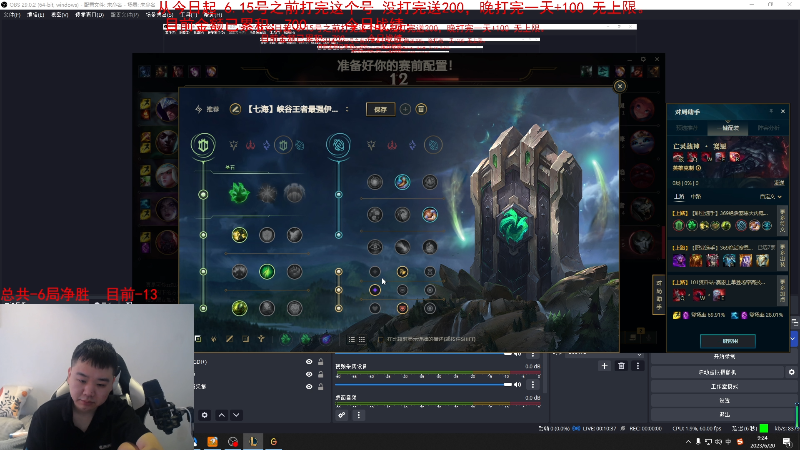This screenshot has width=800, height=450.
Task: Select the purple adaptive force stat shard
Action: point(375,290)
